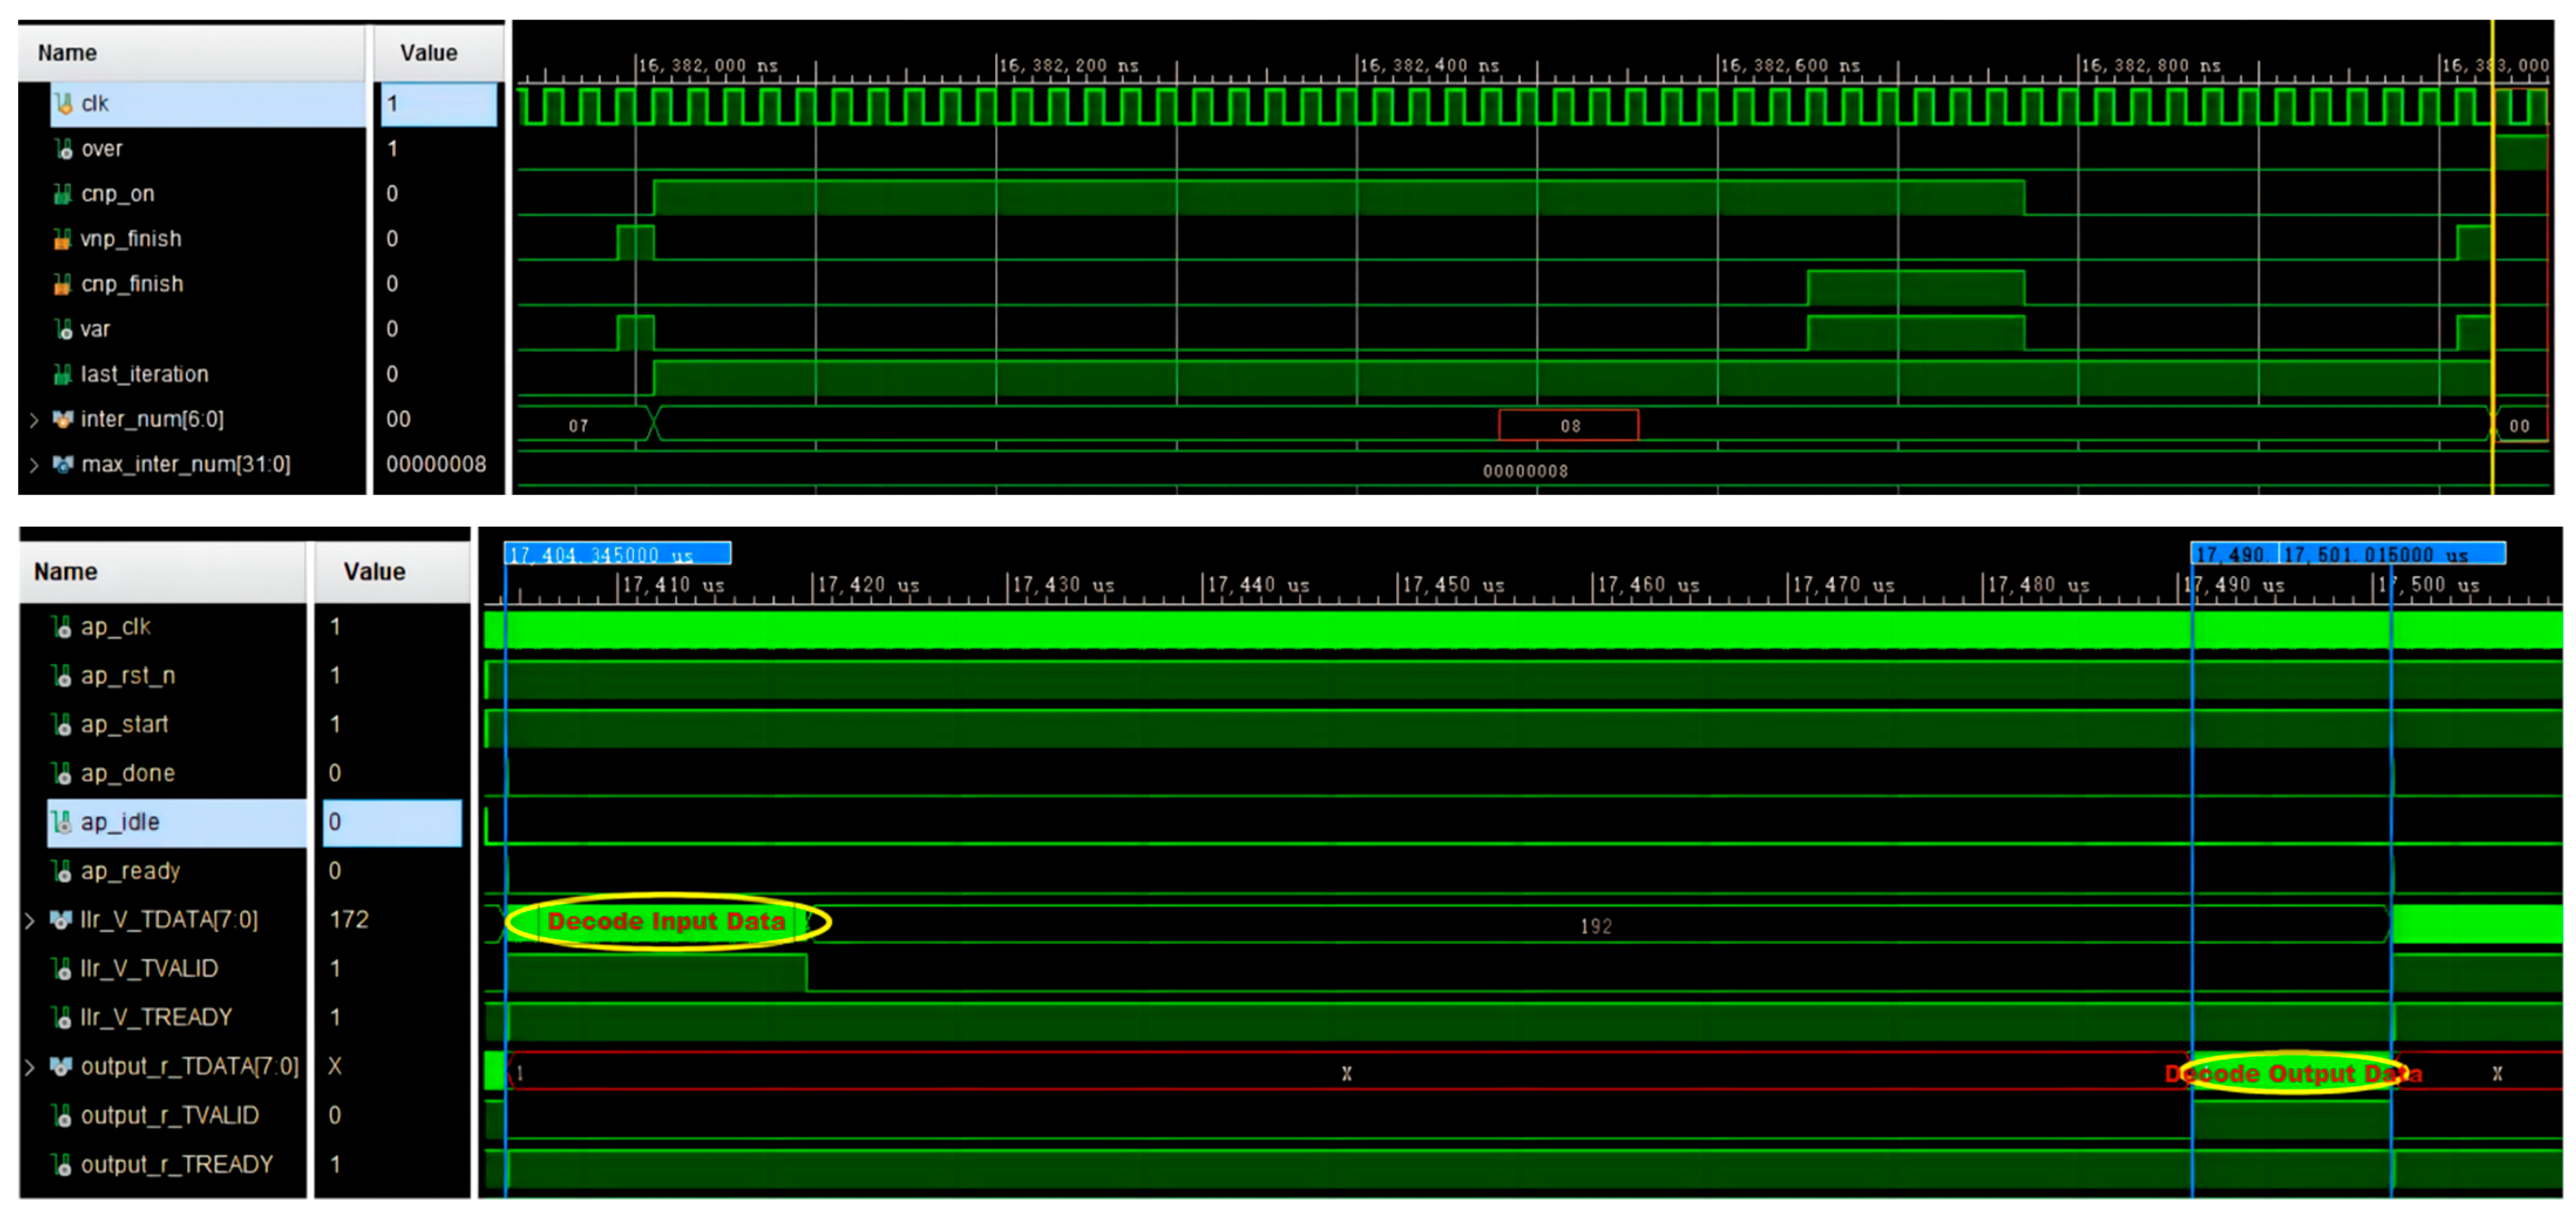
Task: Expand the inter_num[6:0] bus
Action: click(34, 420)
